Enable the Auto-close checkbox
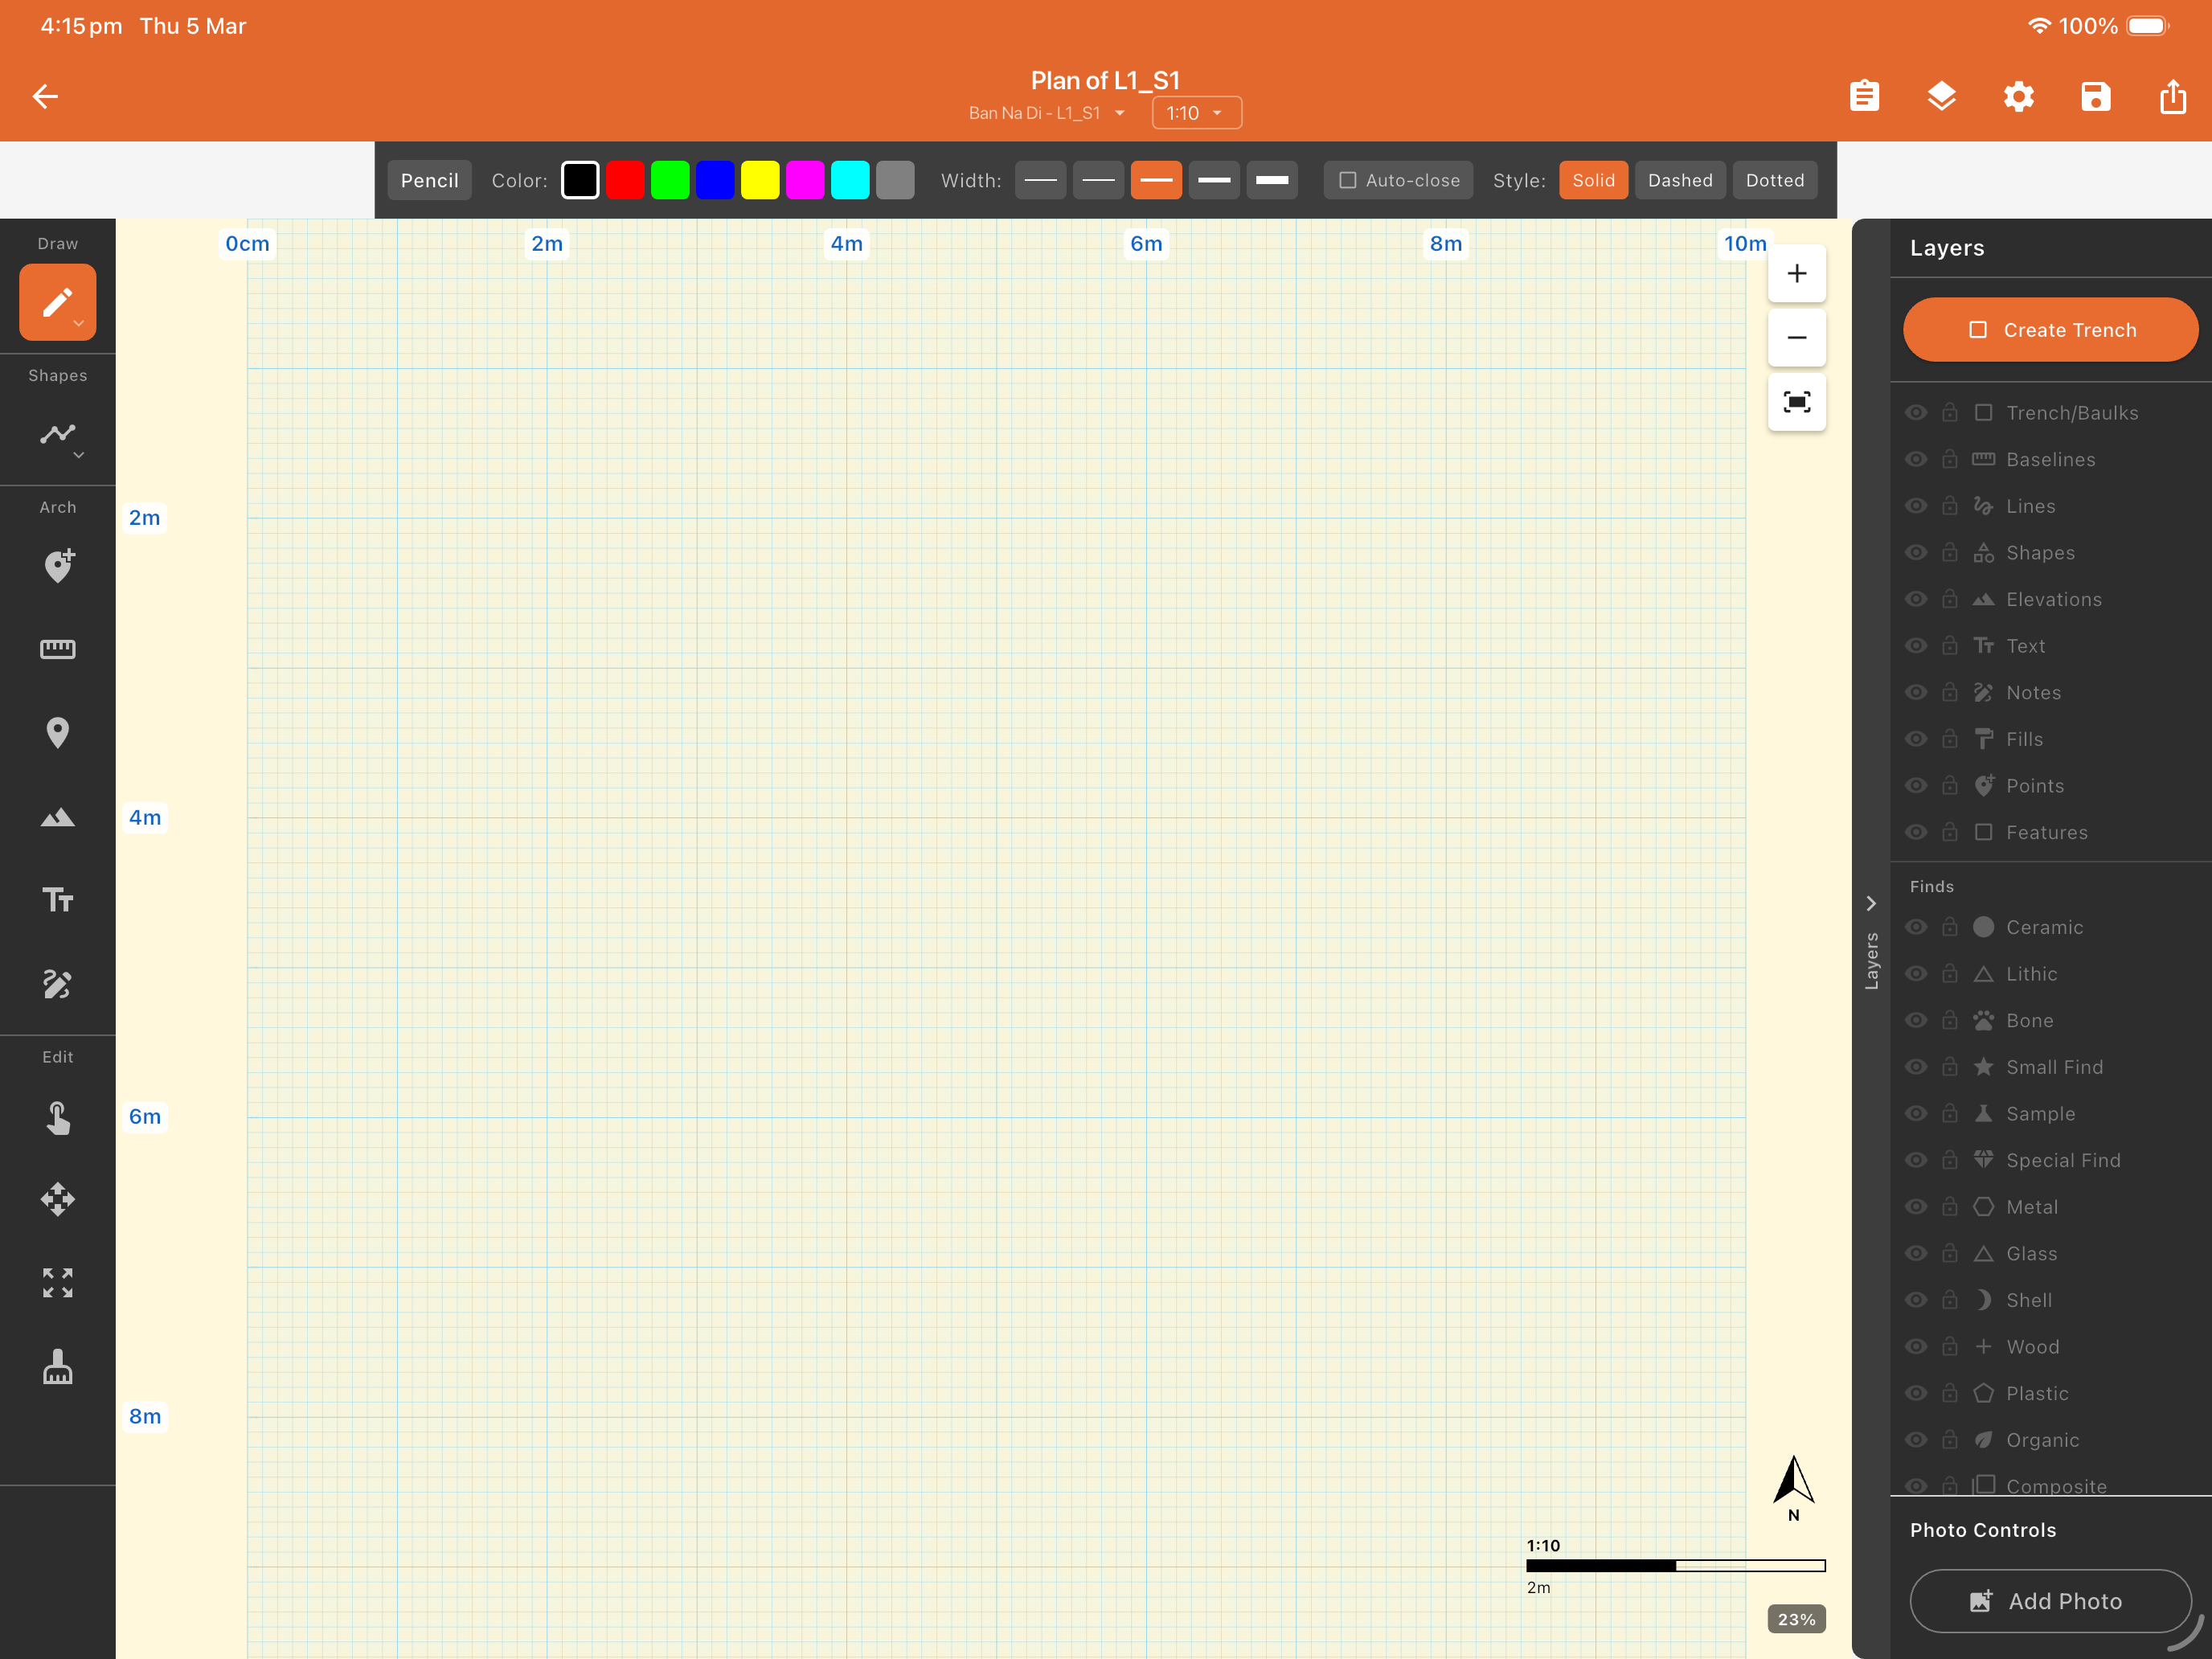The width and height of the screenshot is (2212, 1659). (x=1348, y=180)
